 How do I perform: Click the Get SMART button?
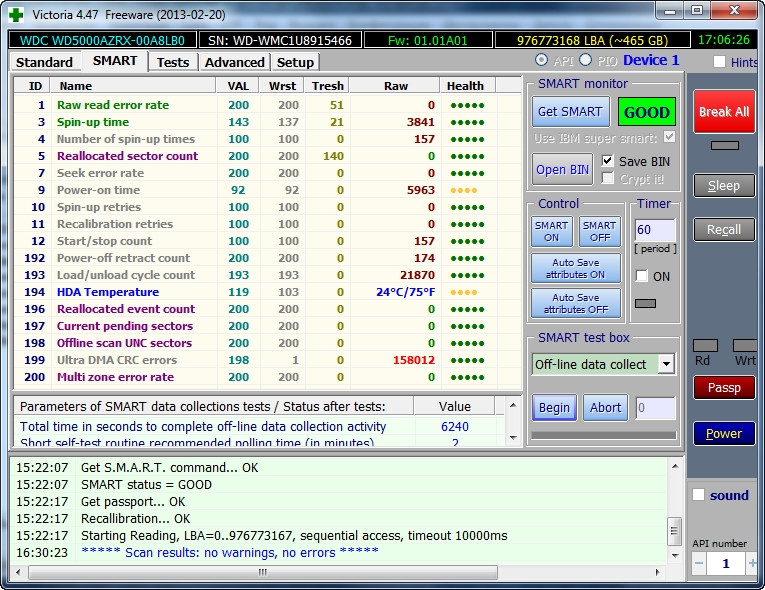click(569, 112)
